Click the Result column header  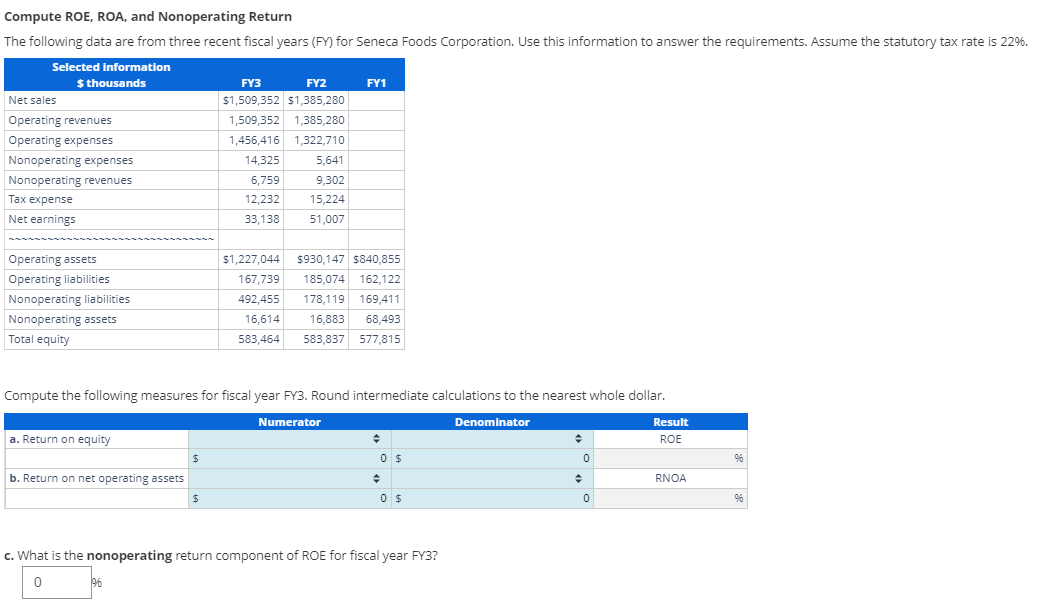[671, 422]
